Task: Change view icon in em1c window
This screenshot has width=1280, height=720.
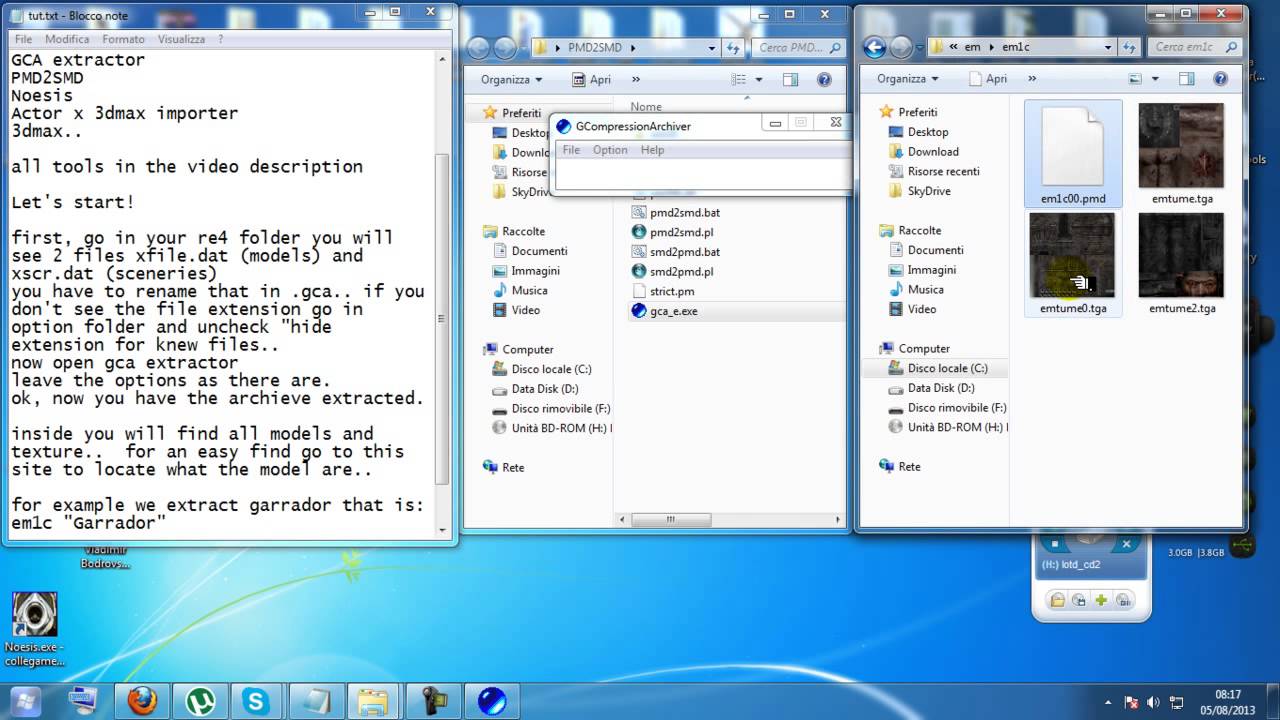Action: pos(1136,78)
